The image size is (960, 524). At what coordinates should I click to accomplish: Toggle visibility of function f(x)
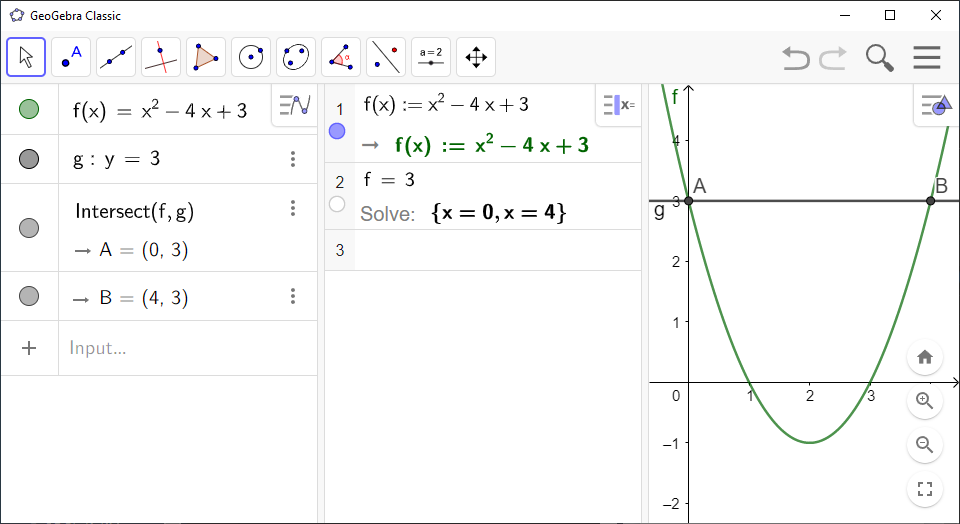(x=29, y=110)
